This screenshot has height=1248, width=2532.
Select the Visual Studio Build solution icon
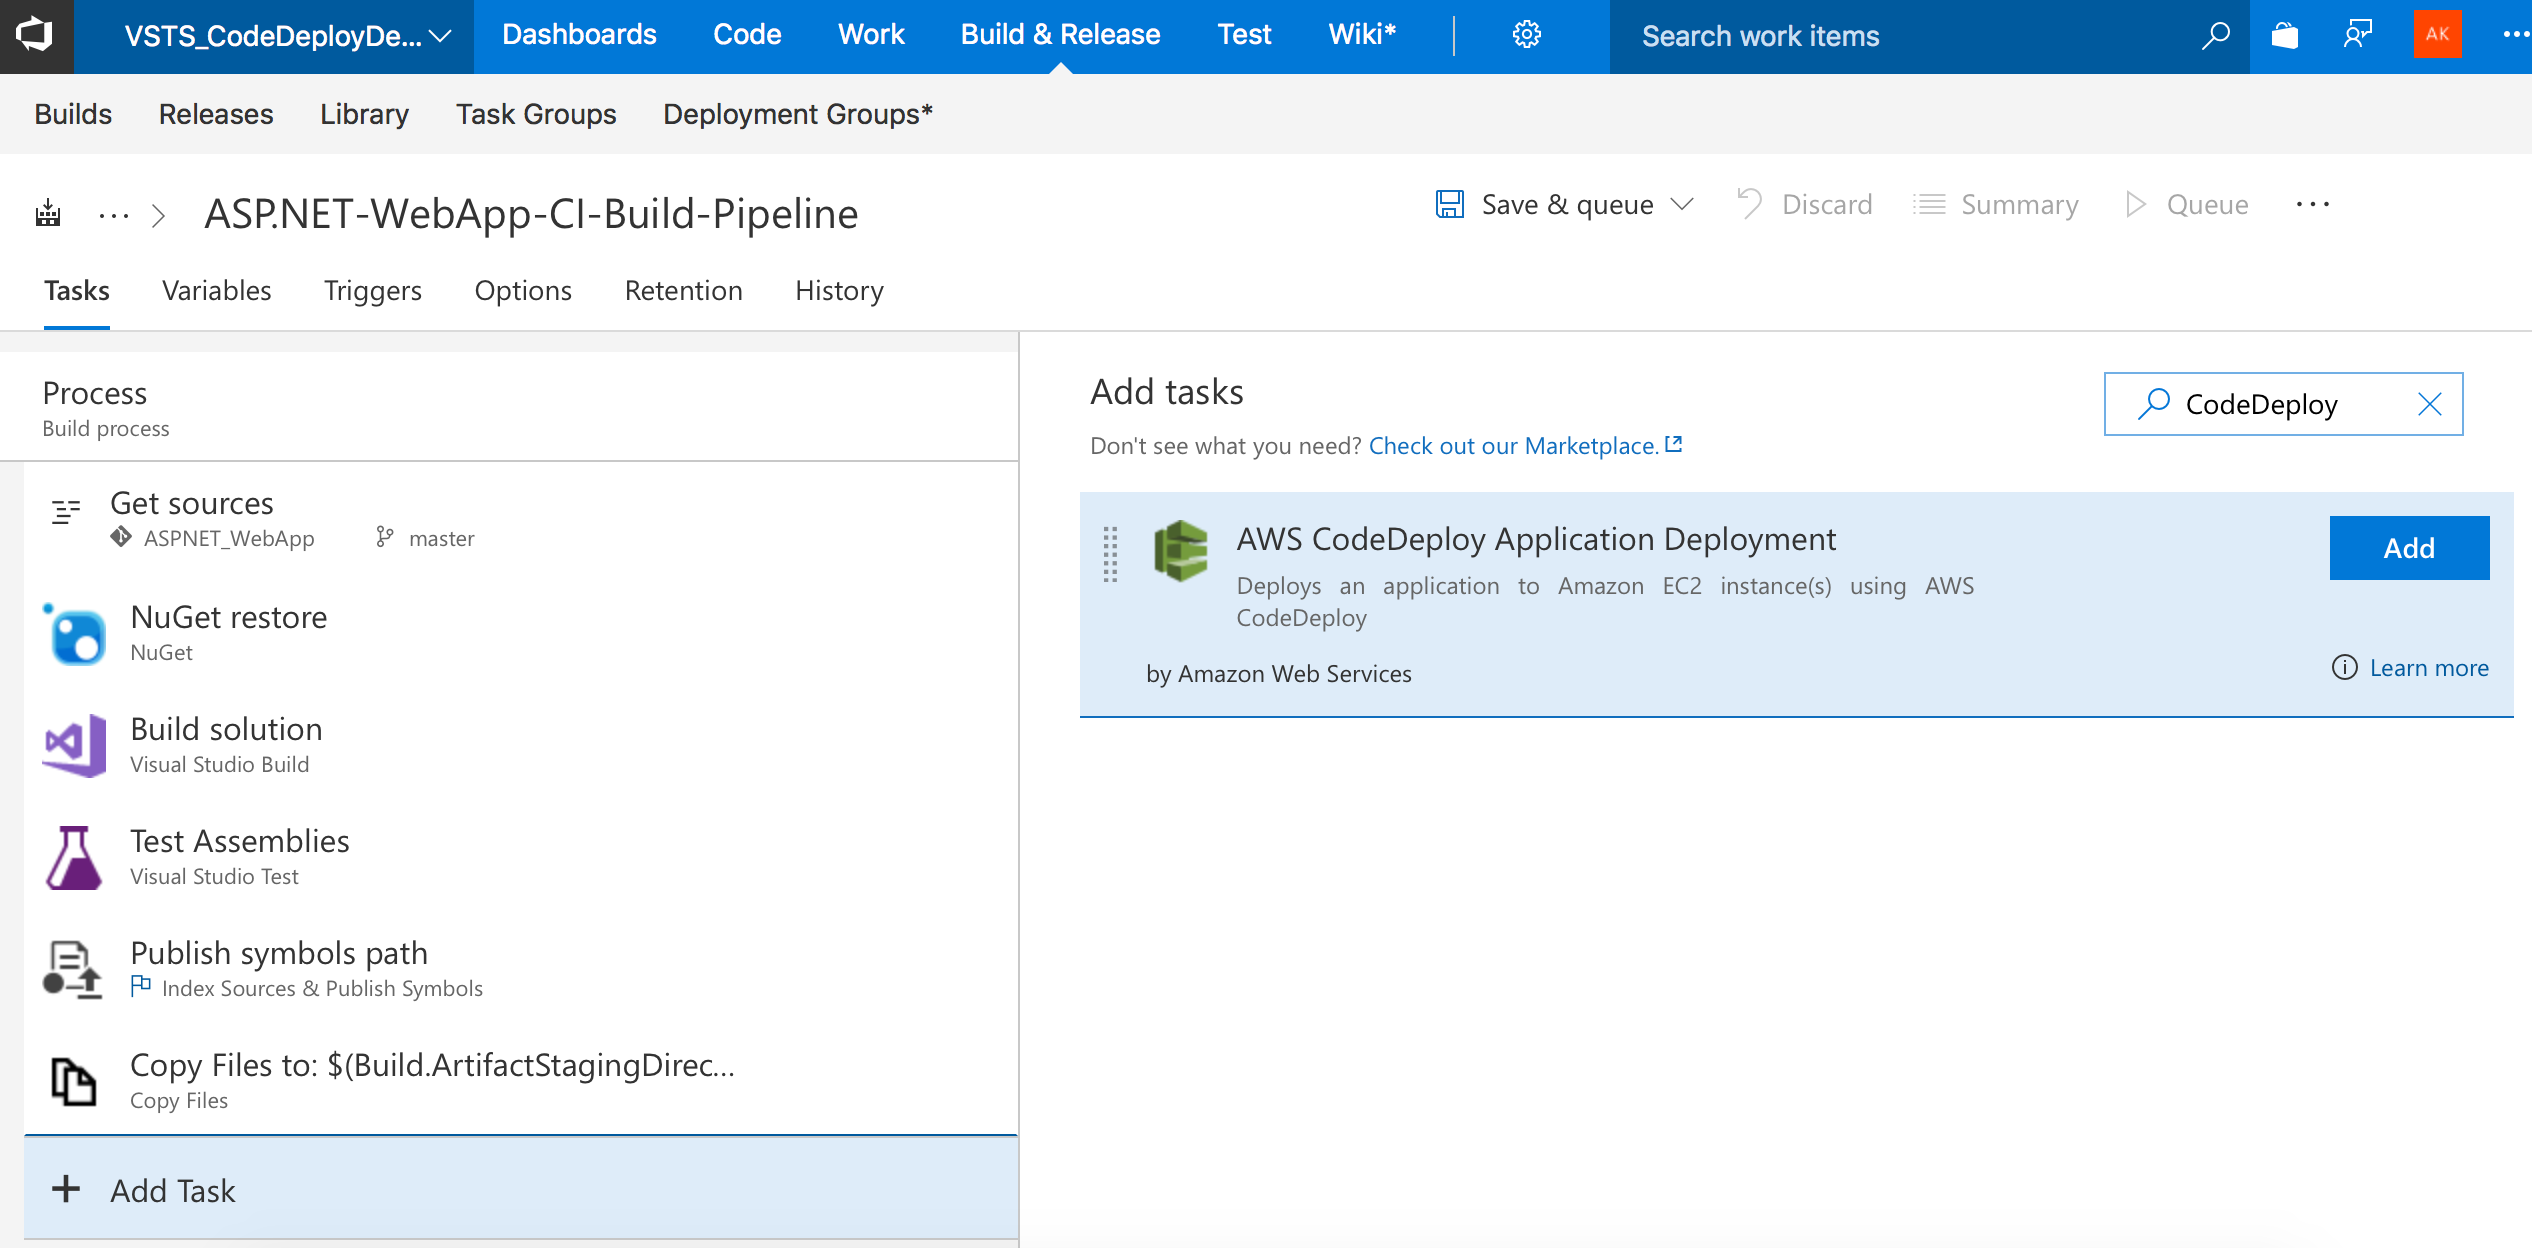click(76, 746)
